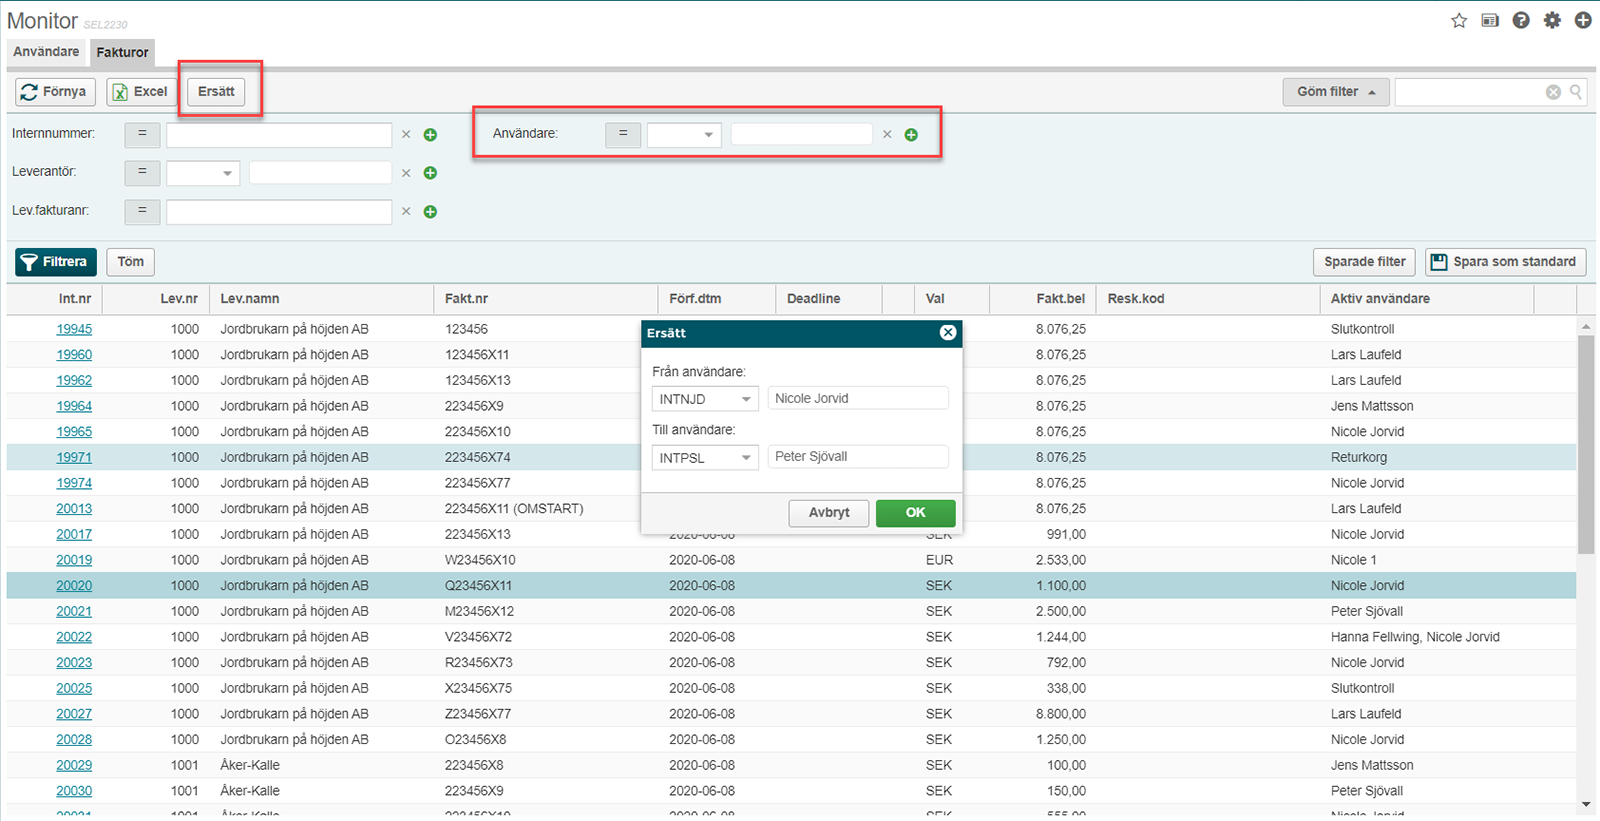Switch to the Fakturor tab

pyautogui.click(x=122, y=52)
